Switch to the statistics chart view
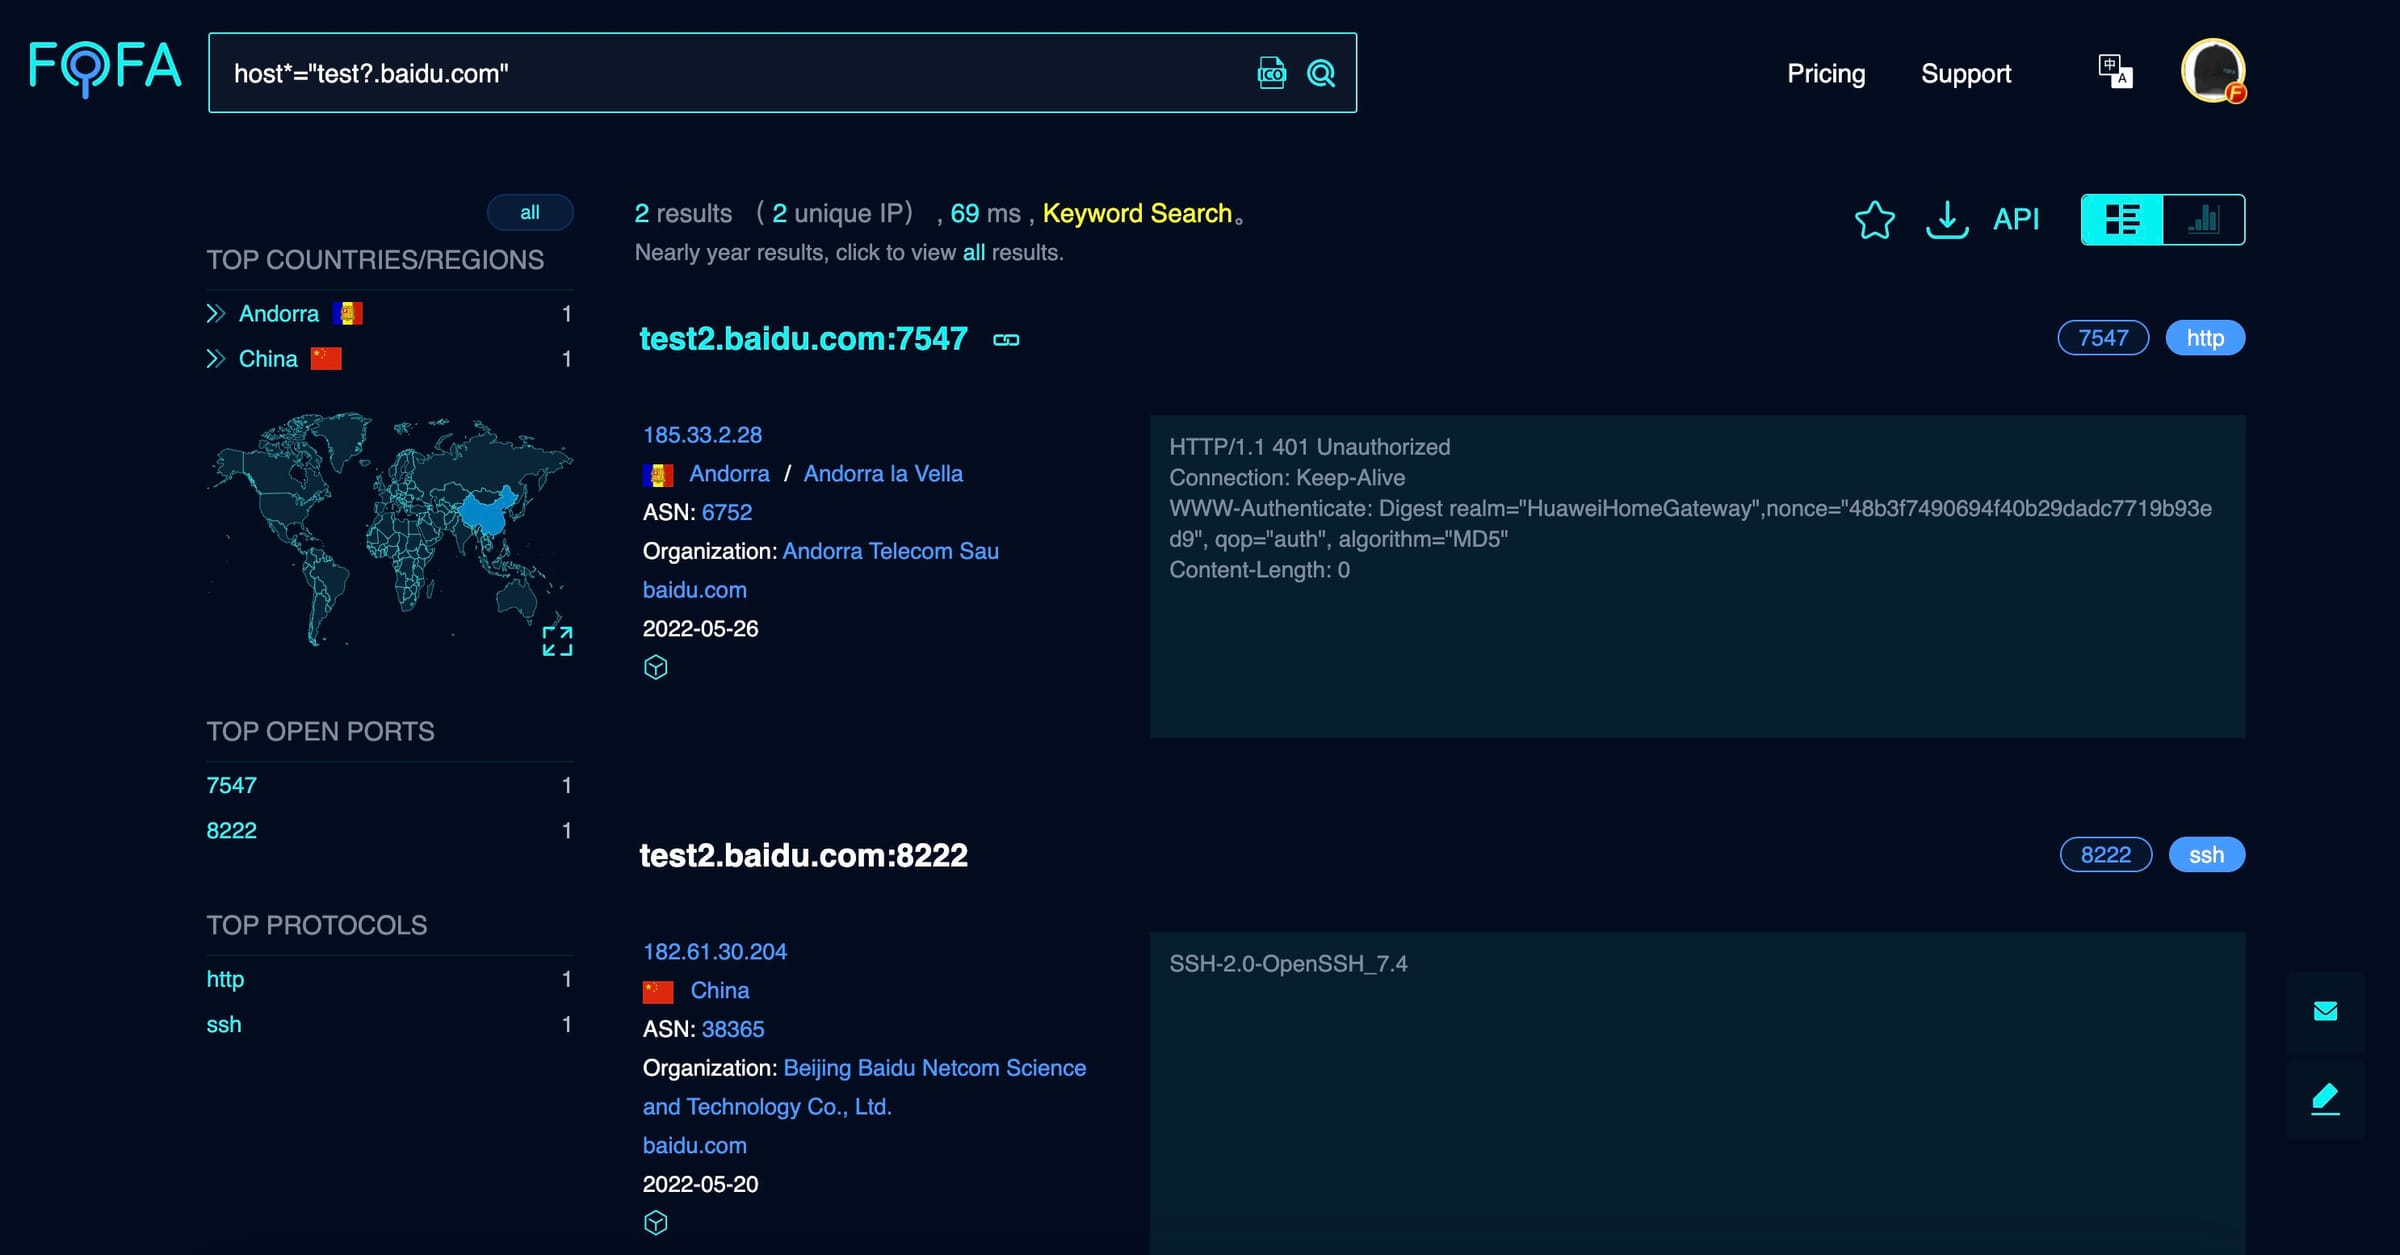Viewport: 2400px width, 1255px height. (x=2203, y=219)
